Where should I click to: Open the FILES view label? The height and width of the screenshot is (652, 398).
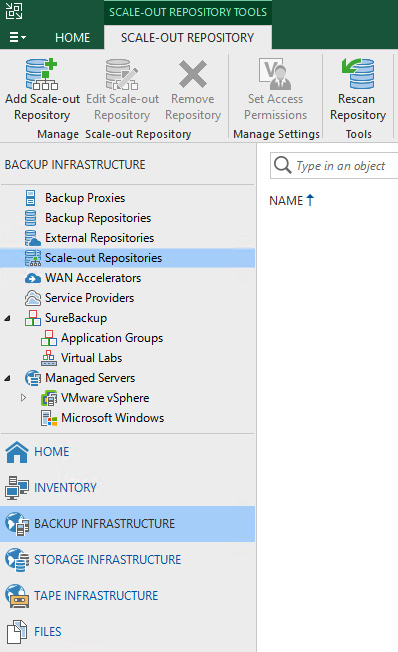click(x=48, y=632)
